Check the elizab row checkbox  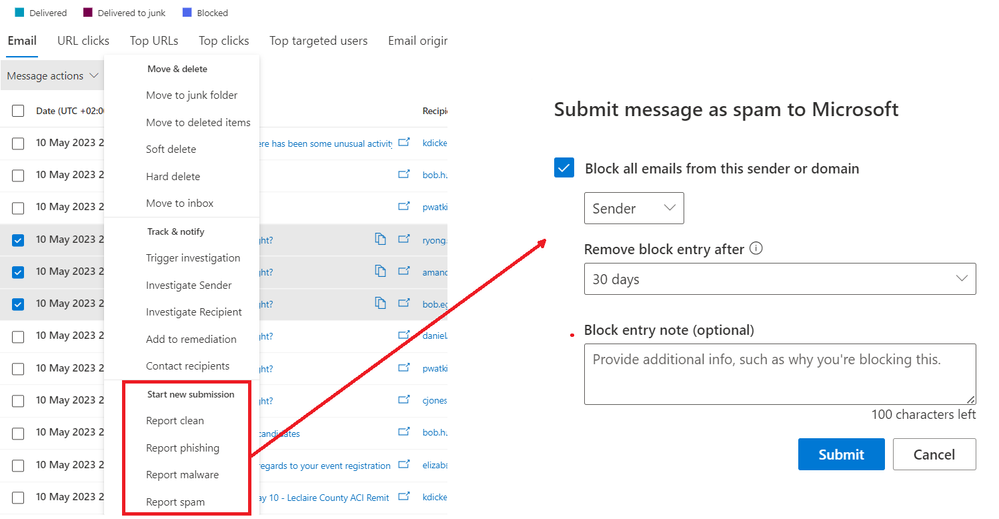coord(18,466)
